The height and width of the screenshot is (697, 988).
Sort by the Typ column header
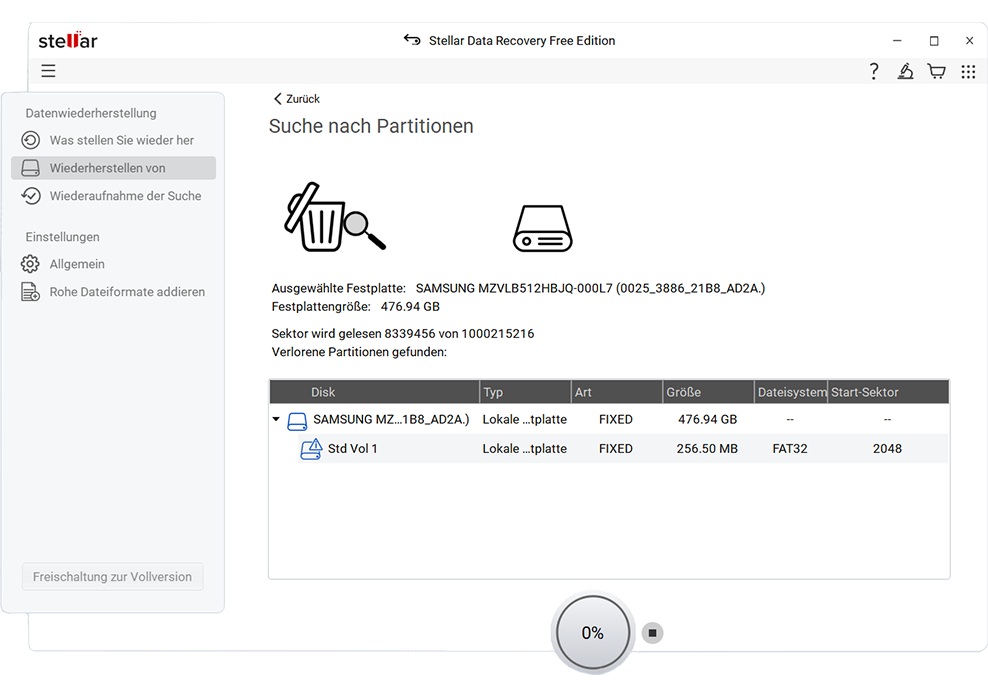[x=526, y=392]
